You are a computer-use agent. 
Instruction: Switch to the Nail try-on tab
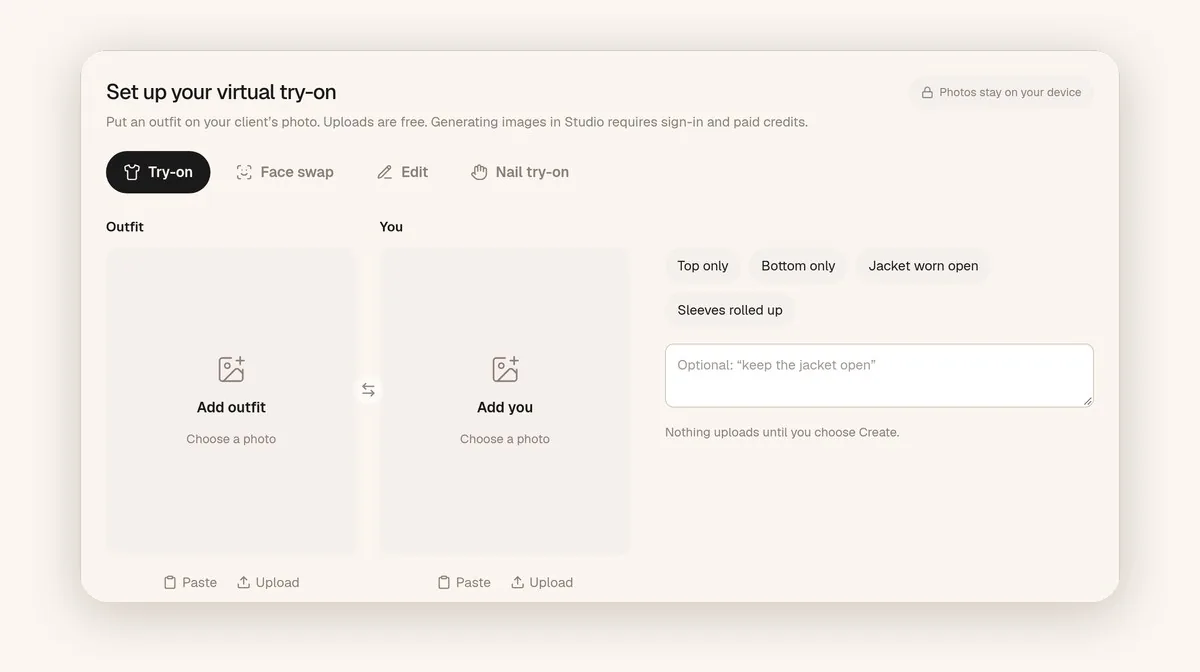tap(520, 172)
